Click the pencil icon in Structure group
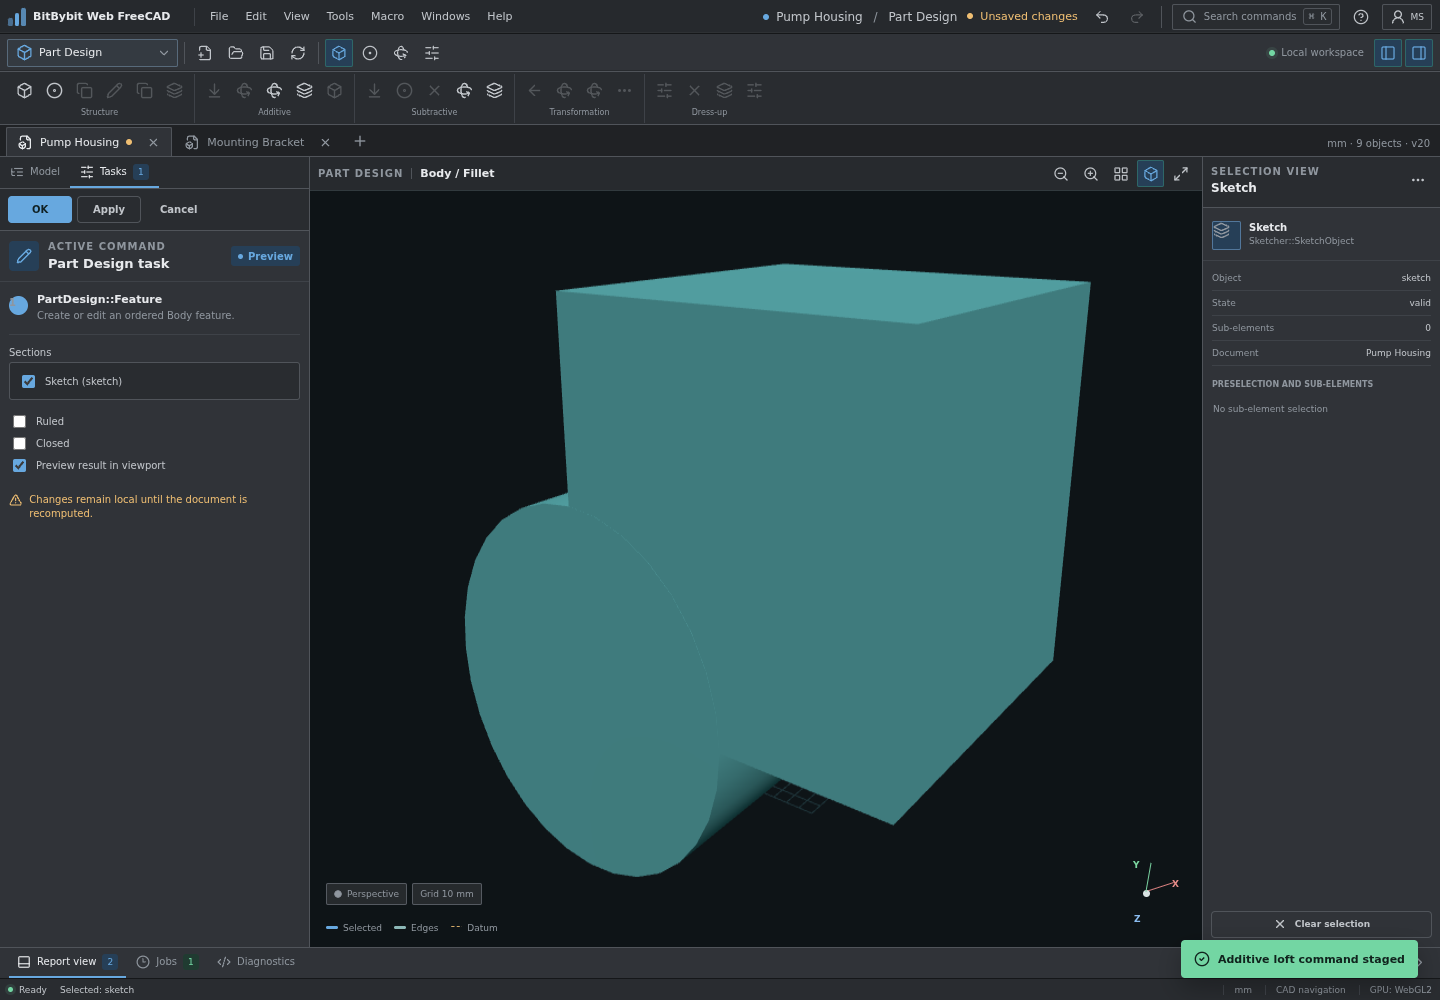 [115, 91]
